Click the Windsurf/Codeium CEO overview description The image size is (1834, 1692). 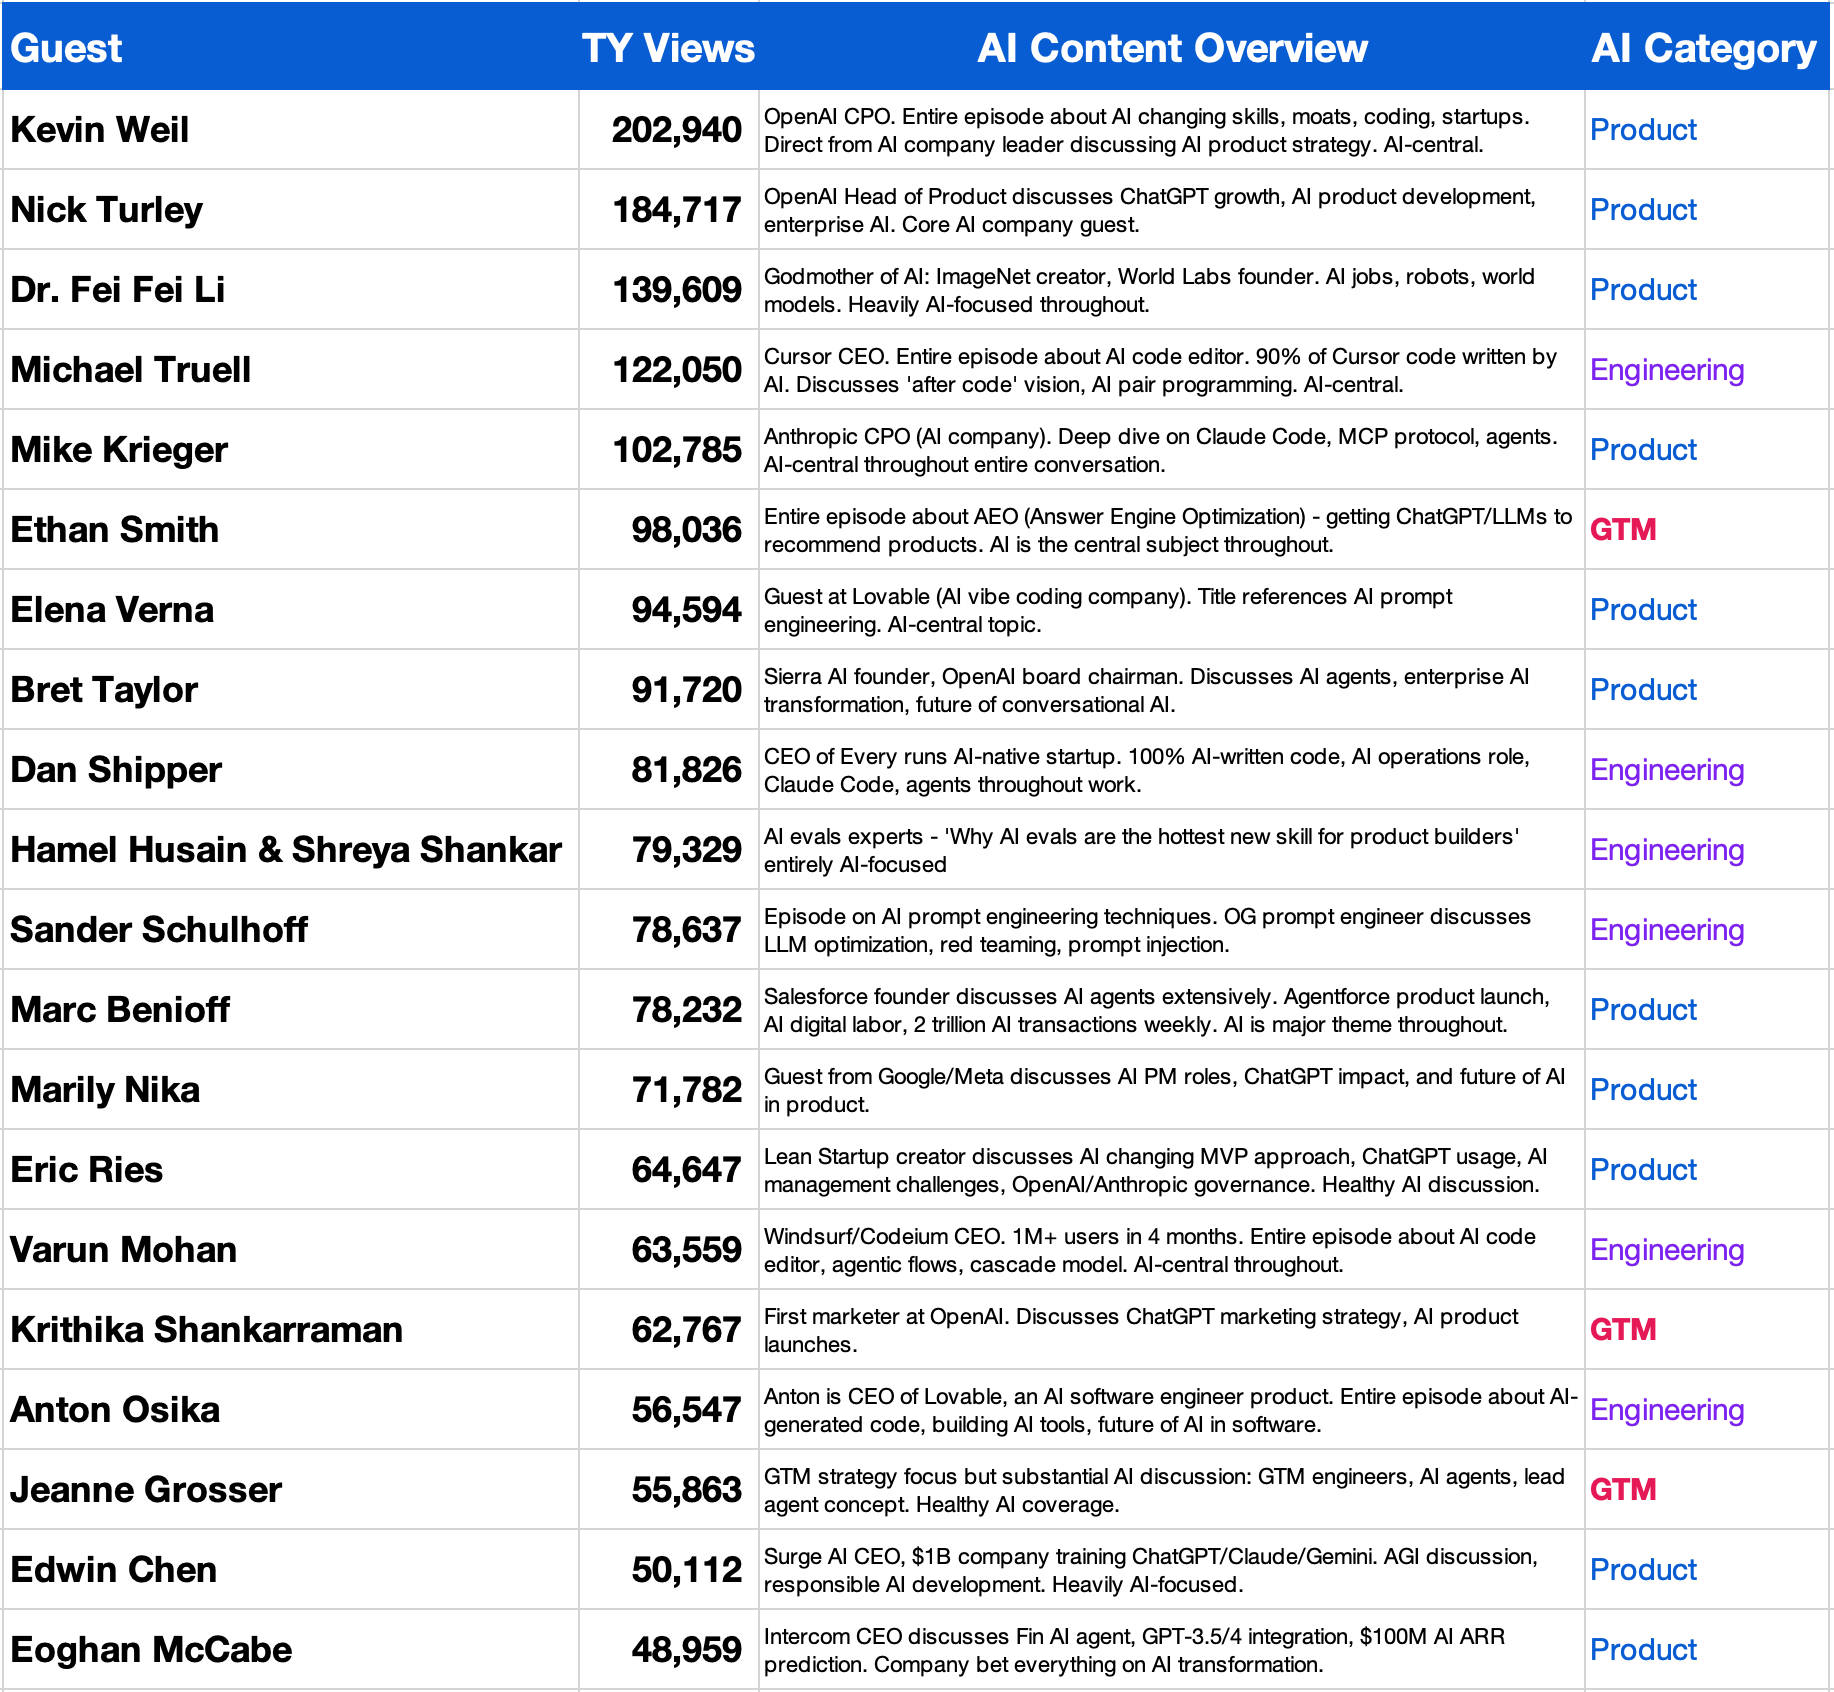pyautogui.click(x=1150, y=1250)
